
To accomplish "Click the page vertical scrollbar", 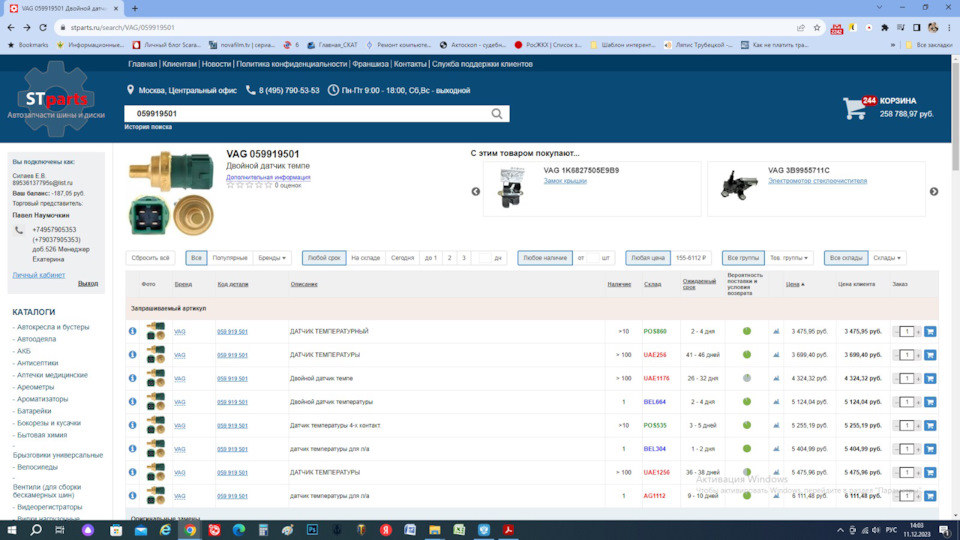I will [x=955, y=116].
